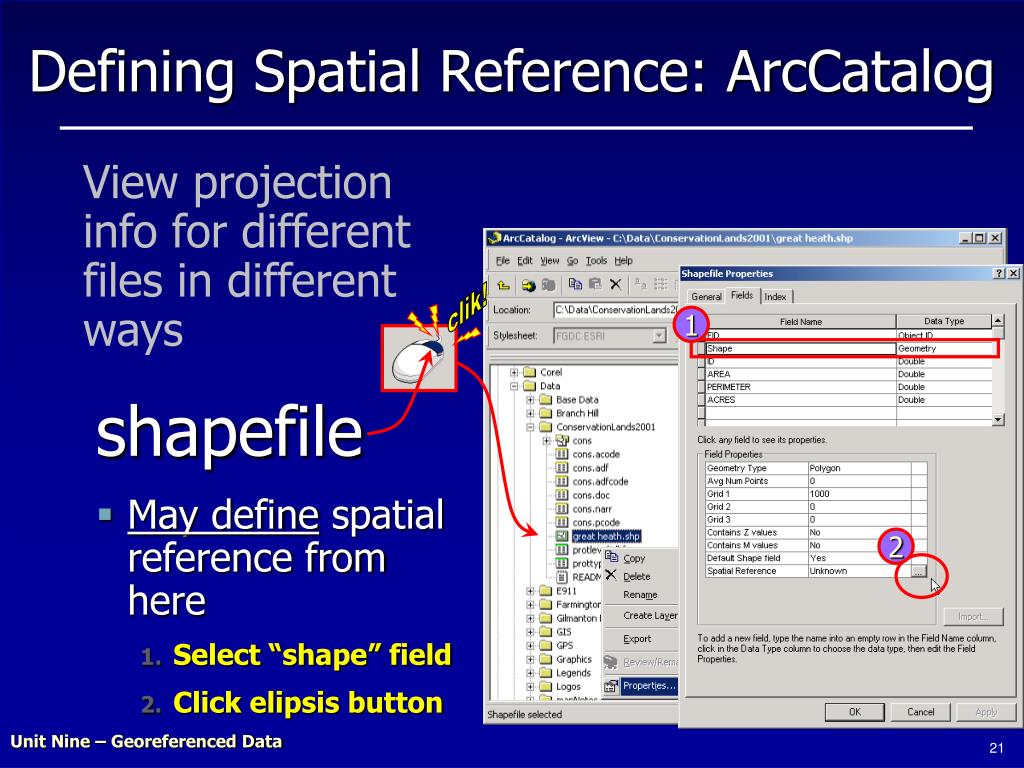
Task: Click the table icon beside cons.pcode
Action: tap(562, 522)
